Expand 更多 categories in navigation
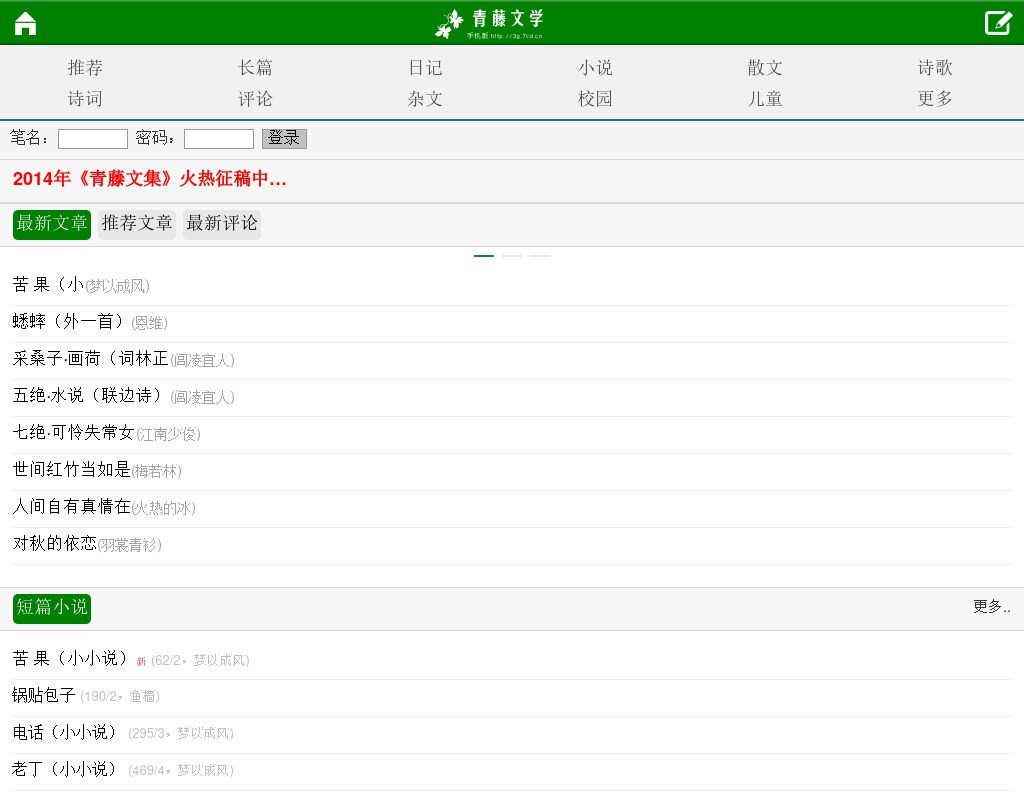This screenshot has height=800, width=1024. click(935, 99)
